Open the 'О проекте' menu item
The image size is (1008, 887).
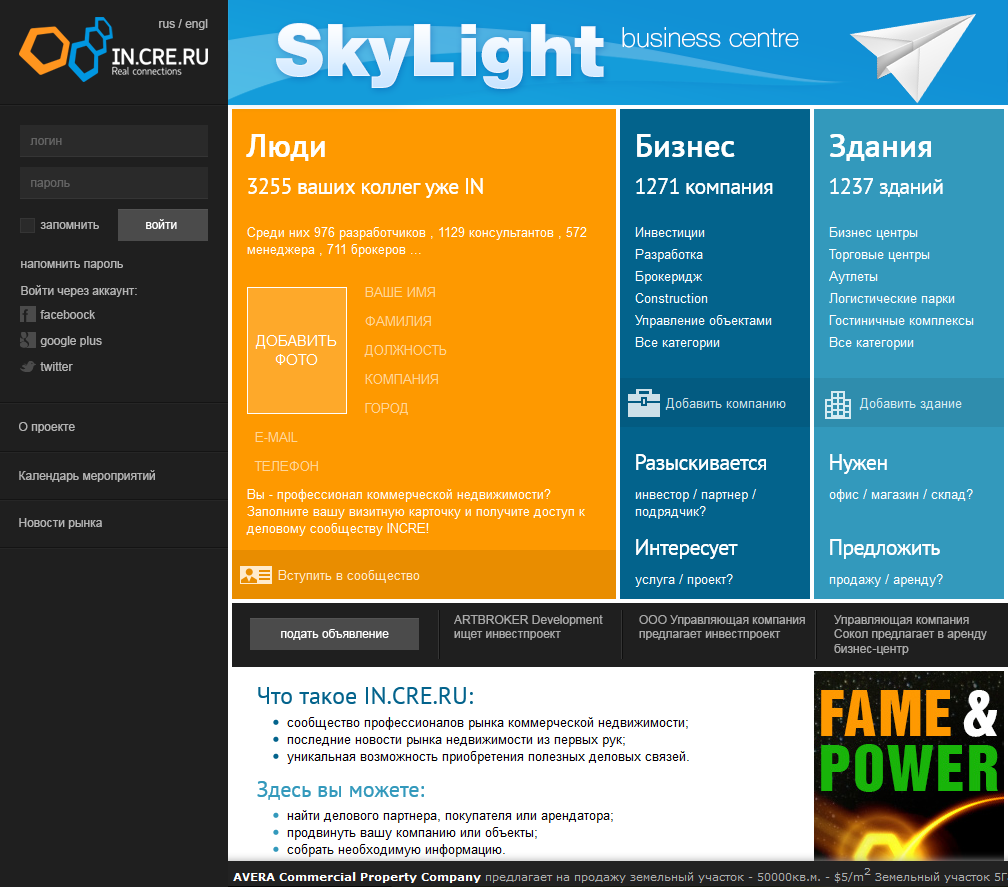[47, 427]
